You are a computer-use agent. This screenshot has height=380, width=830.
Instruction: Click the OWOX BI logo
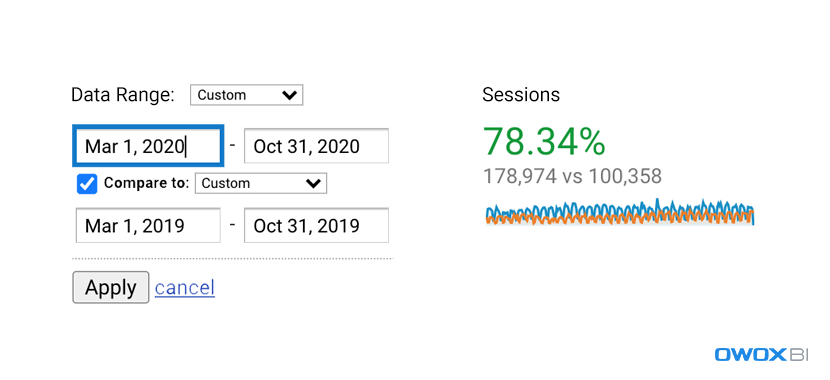point(761,355)
